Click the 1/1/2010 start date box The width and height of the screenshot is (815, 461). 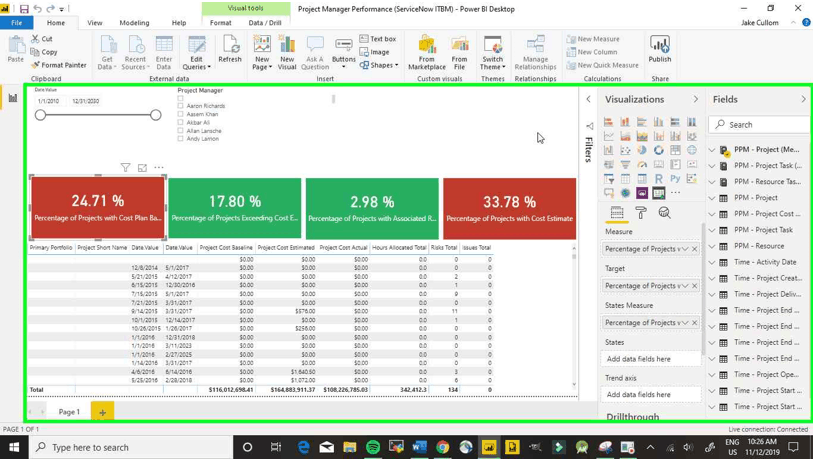tap(48, 101)
